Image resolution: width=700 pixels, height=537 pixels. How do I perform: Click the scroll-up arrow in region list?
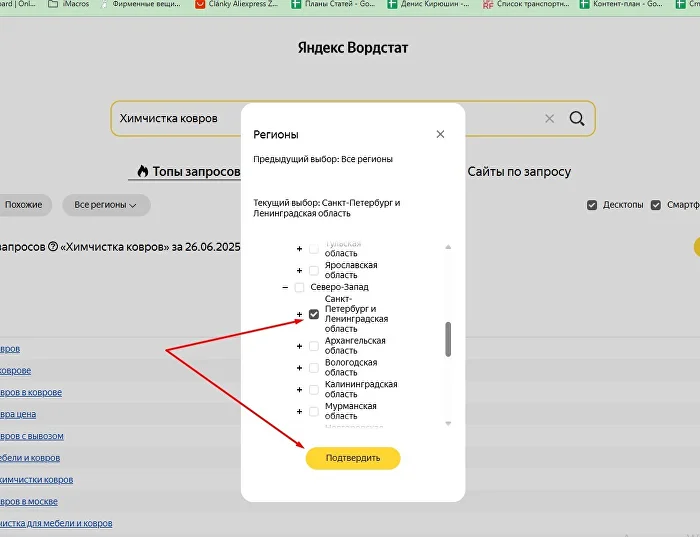pyautogui.click(x=448, y=247)
